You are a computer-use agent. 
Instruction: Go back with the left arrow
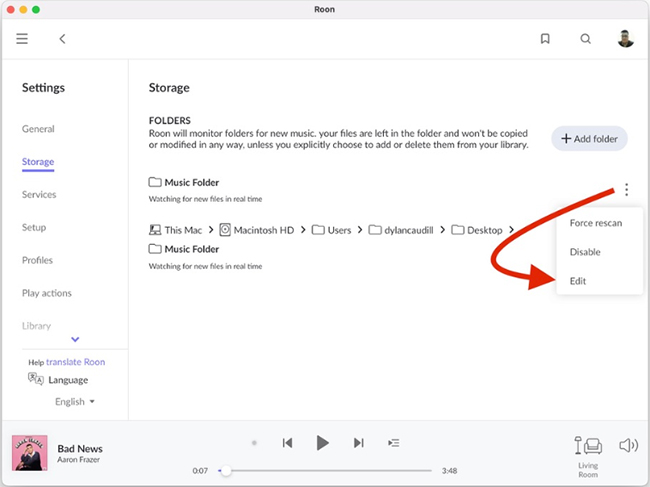coord(62,39)
